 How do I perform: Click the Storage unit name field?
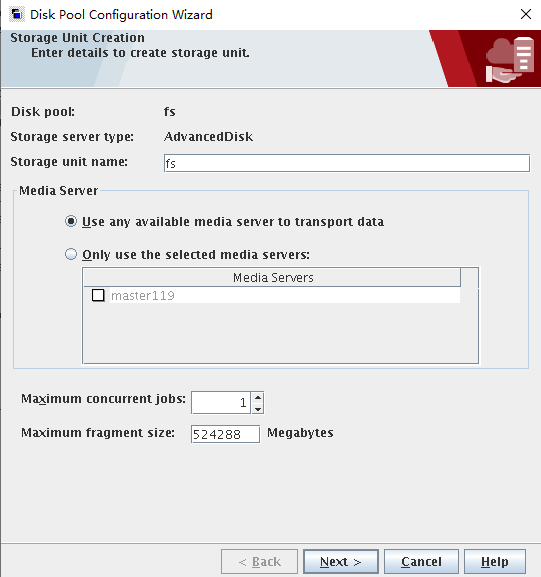click(347, 163)
